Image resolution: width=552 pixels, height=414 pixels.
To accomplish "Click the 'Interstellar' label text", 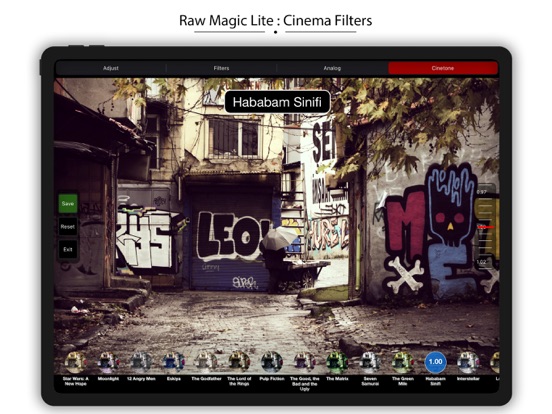I will [468, 379].
